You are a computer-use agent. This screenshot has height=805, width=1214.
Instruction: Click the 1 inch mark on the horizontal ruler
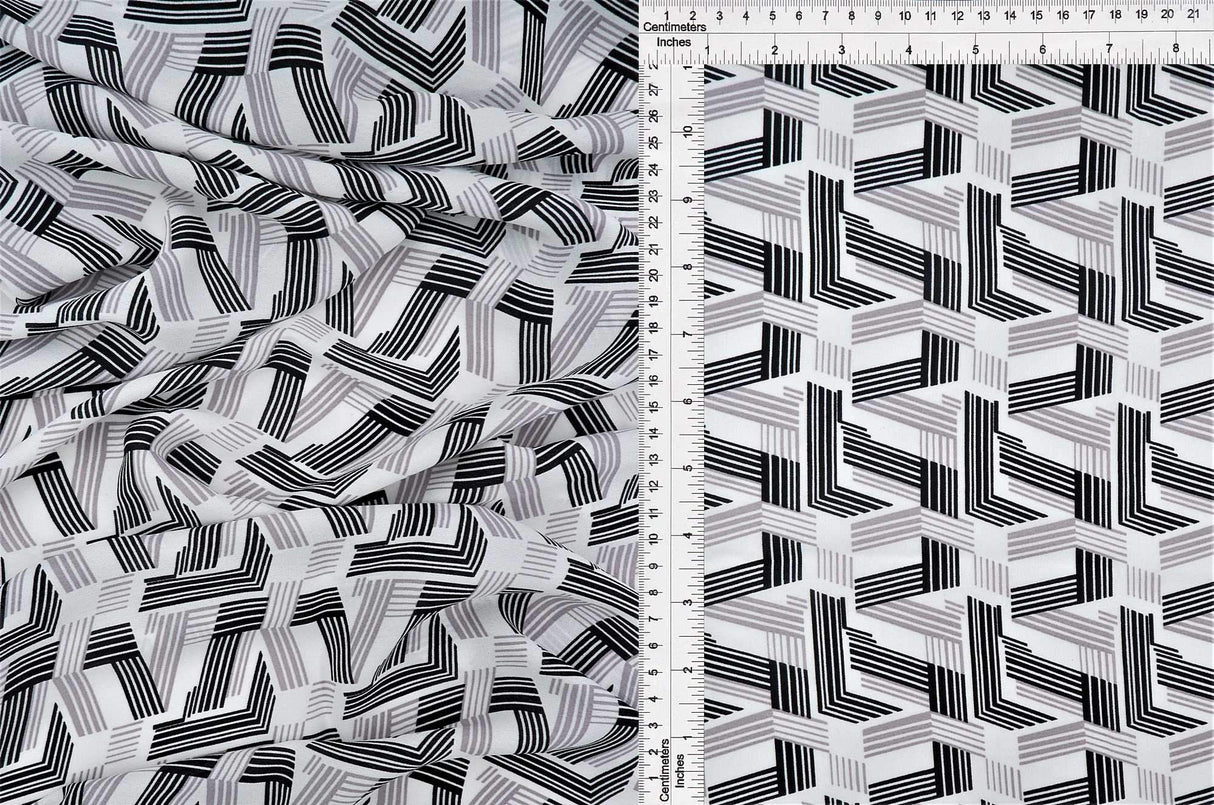(x=708, y=48)
